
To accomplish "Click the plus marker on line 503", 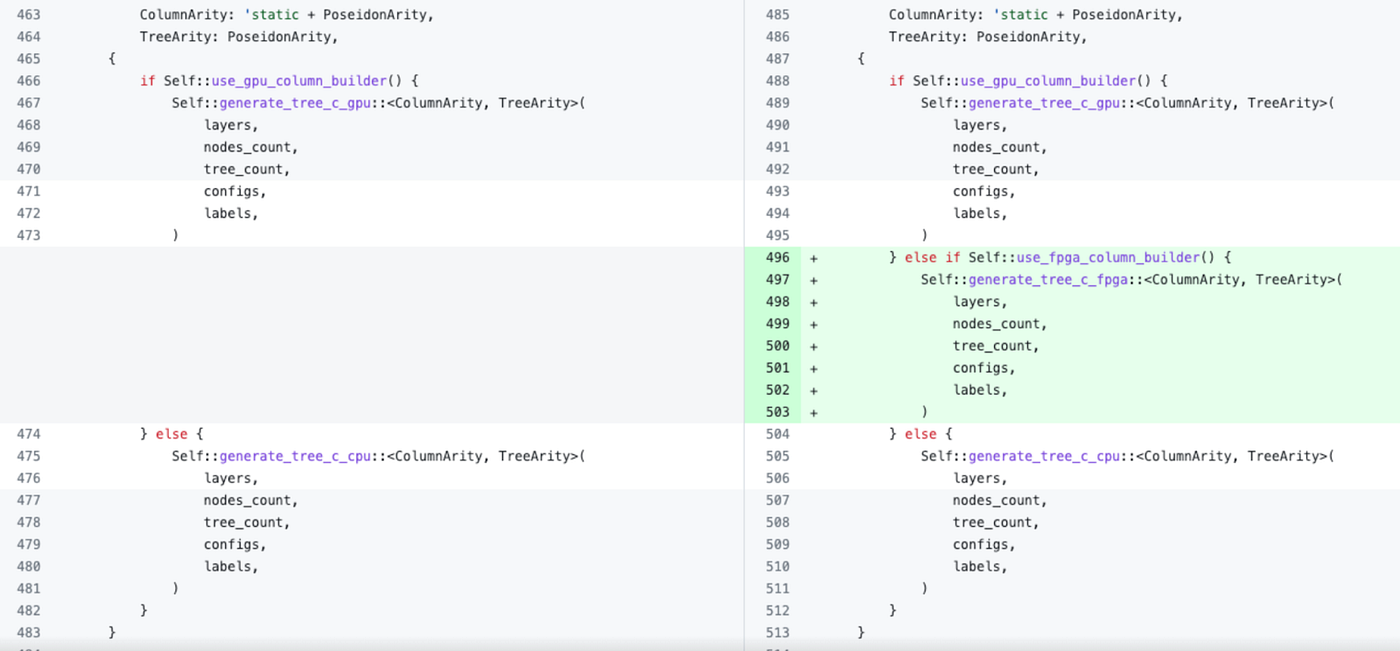I will point(814,412).
